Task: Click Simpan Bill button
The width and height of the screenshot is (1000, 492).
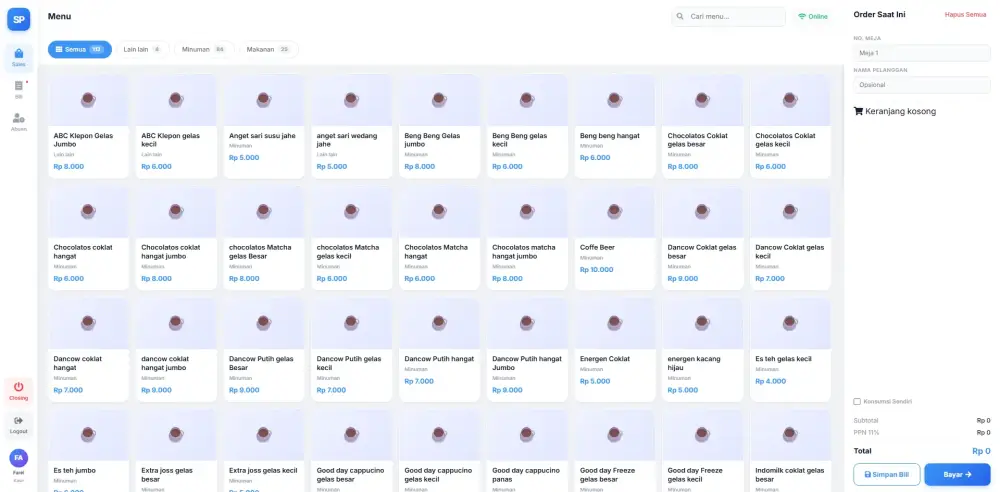Action: [x=885, y=474]
